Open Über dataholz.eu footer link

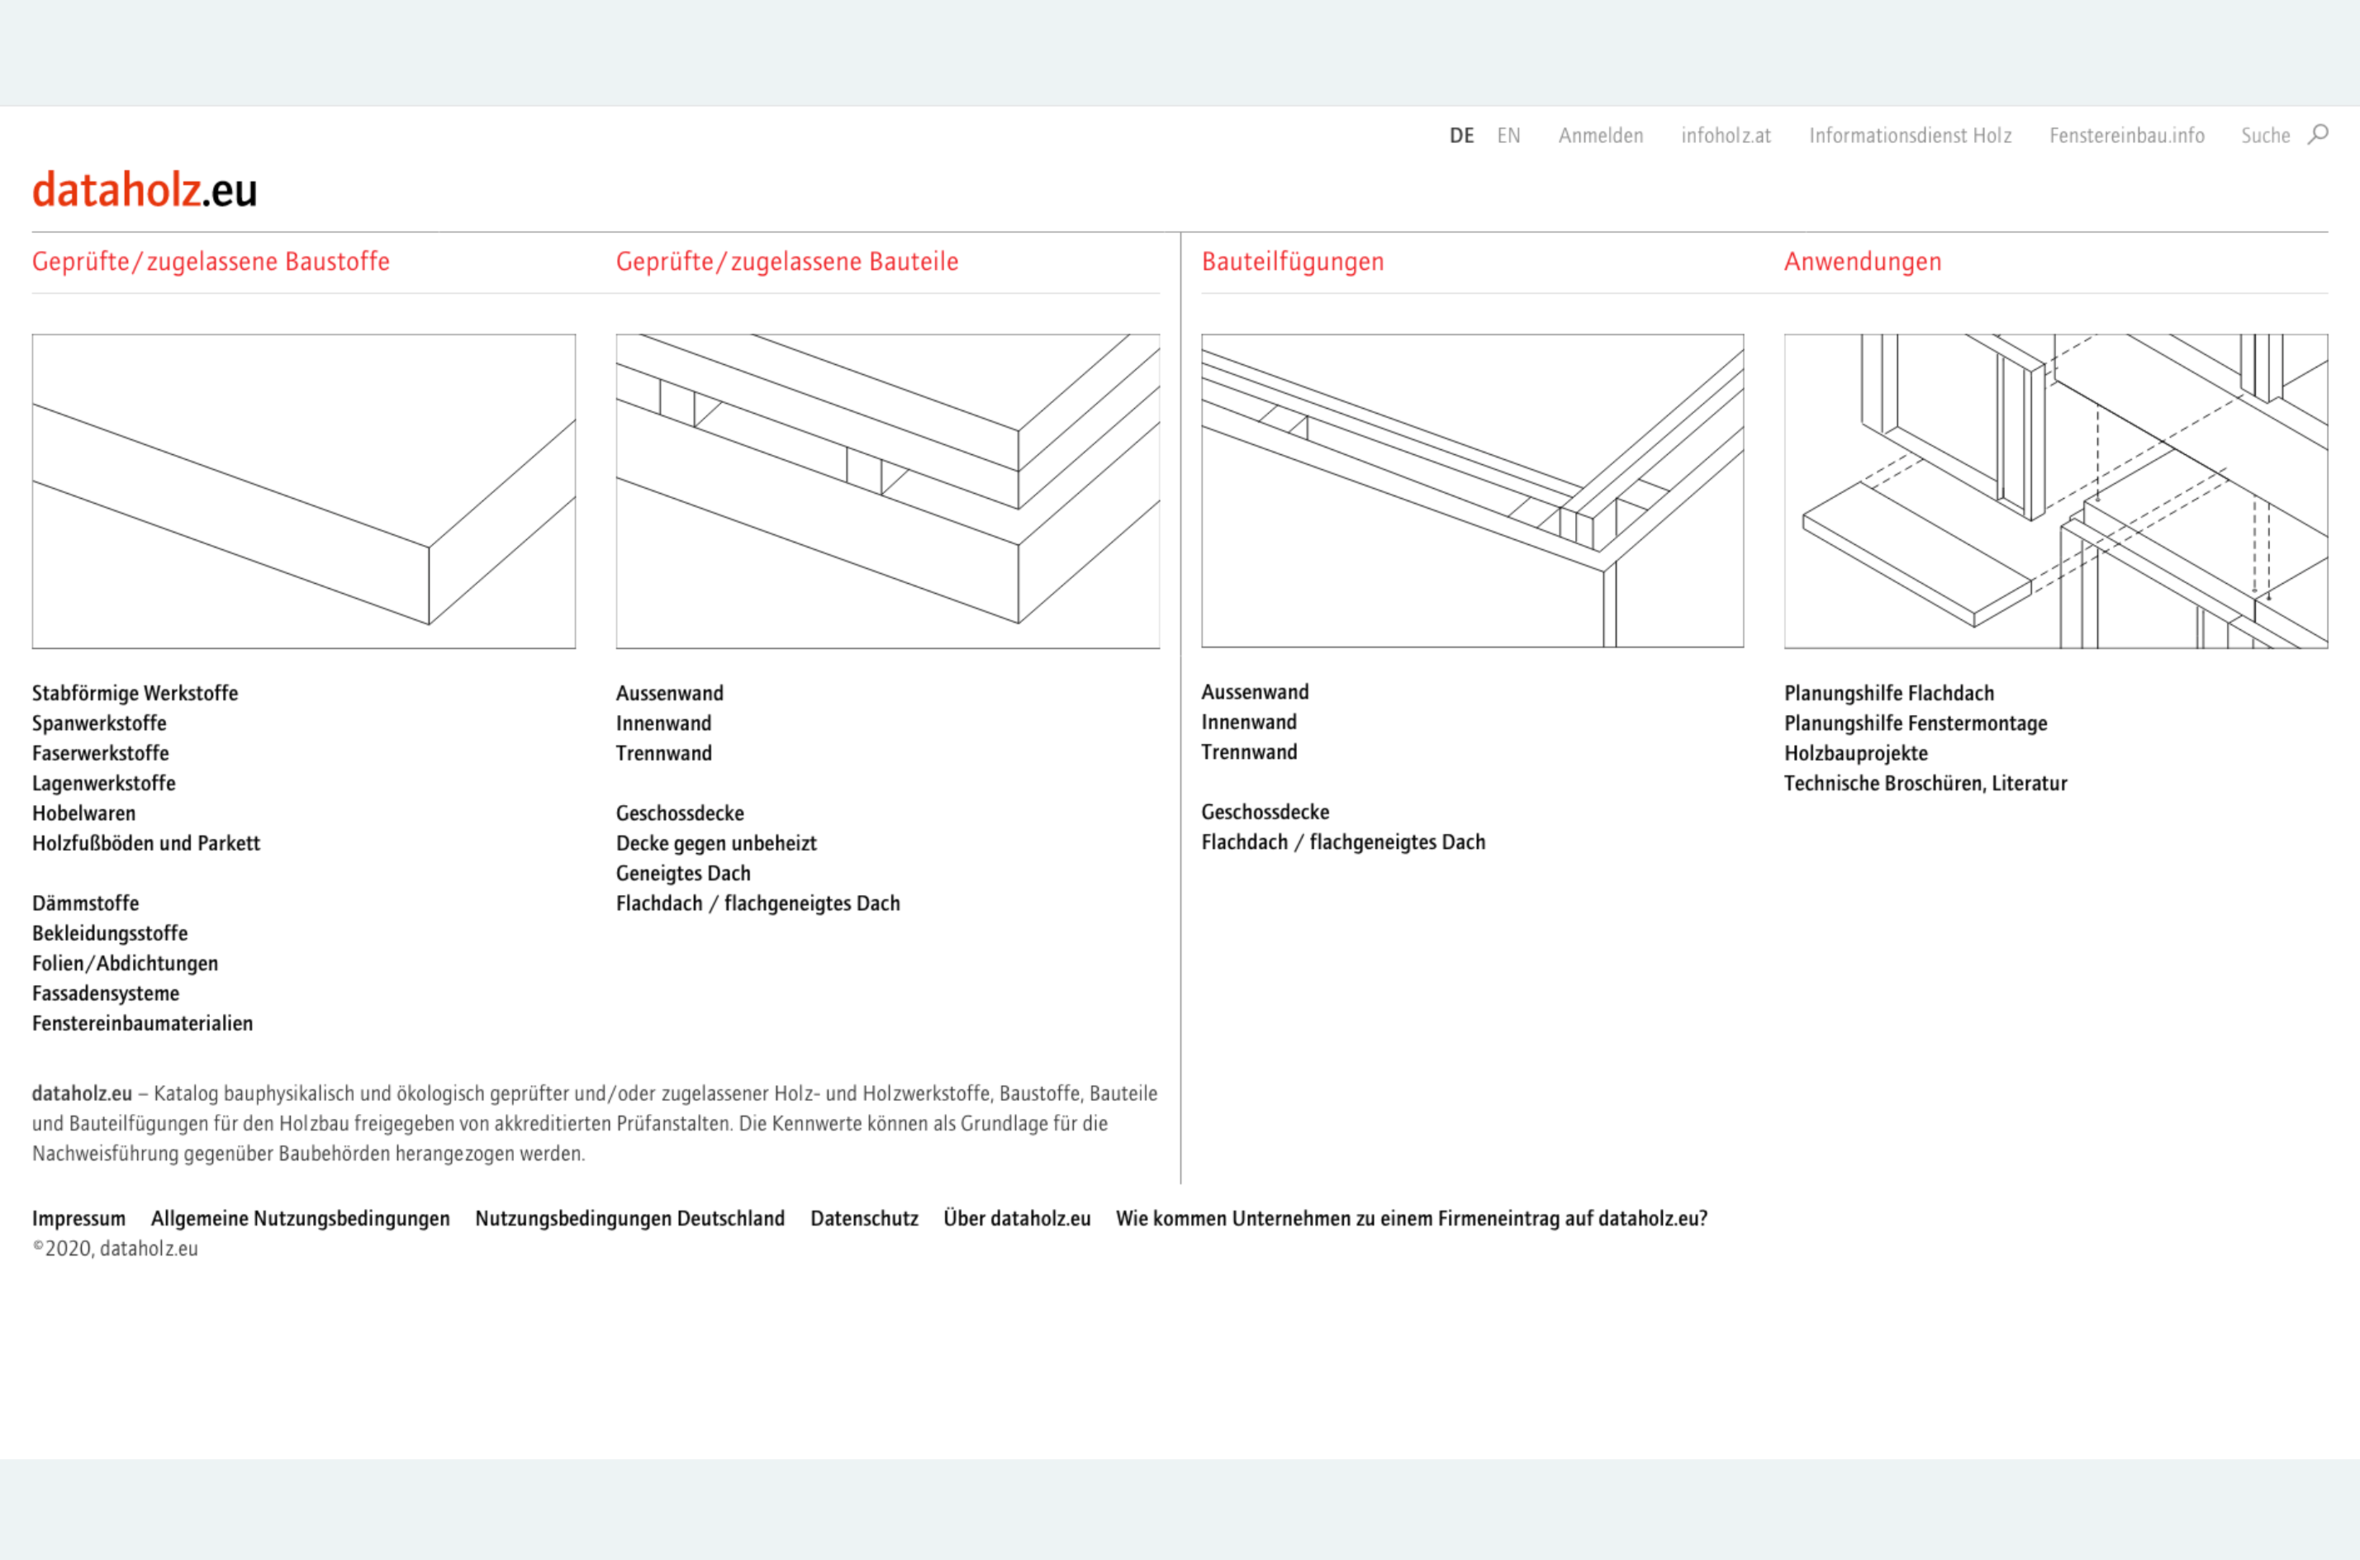pos(1017,1218)
